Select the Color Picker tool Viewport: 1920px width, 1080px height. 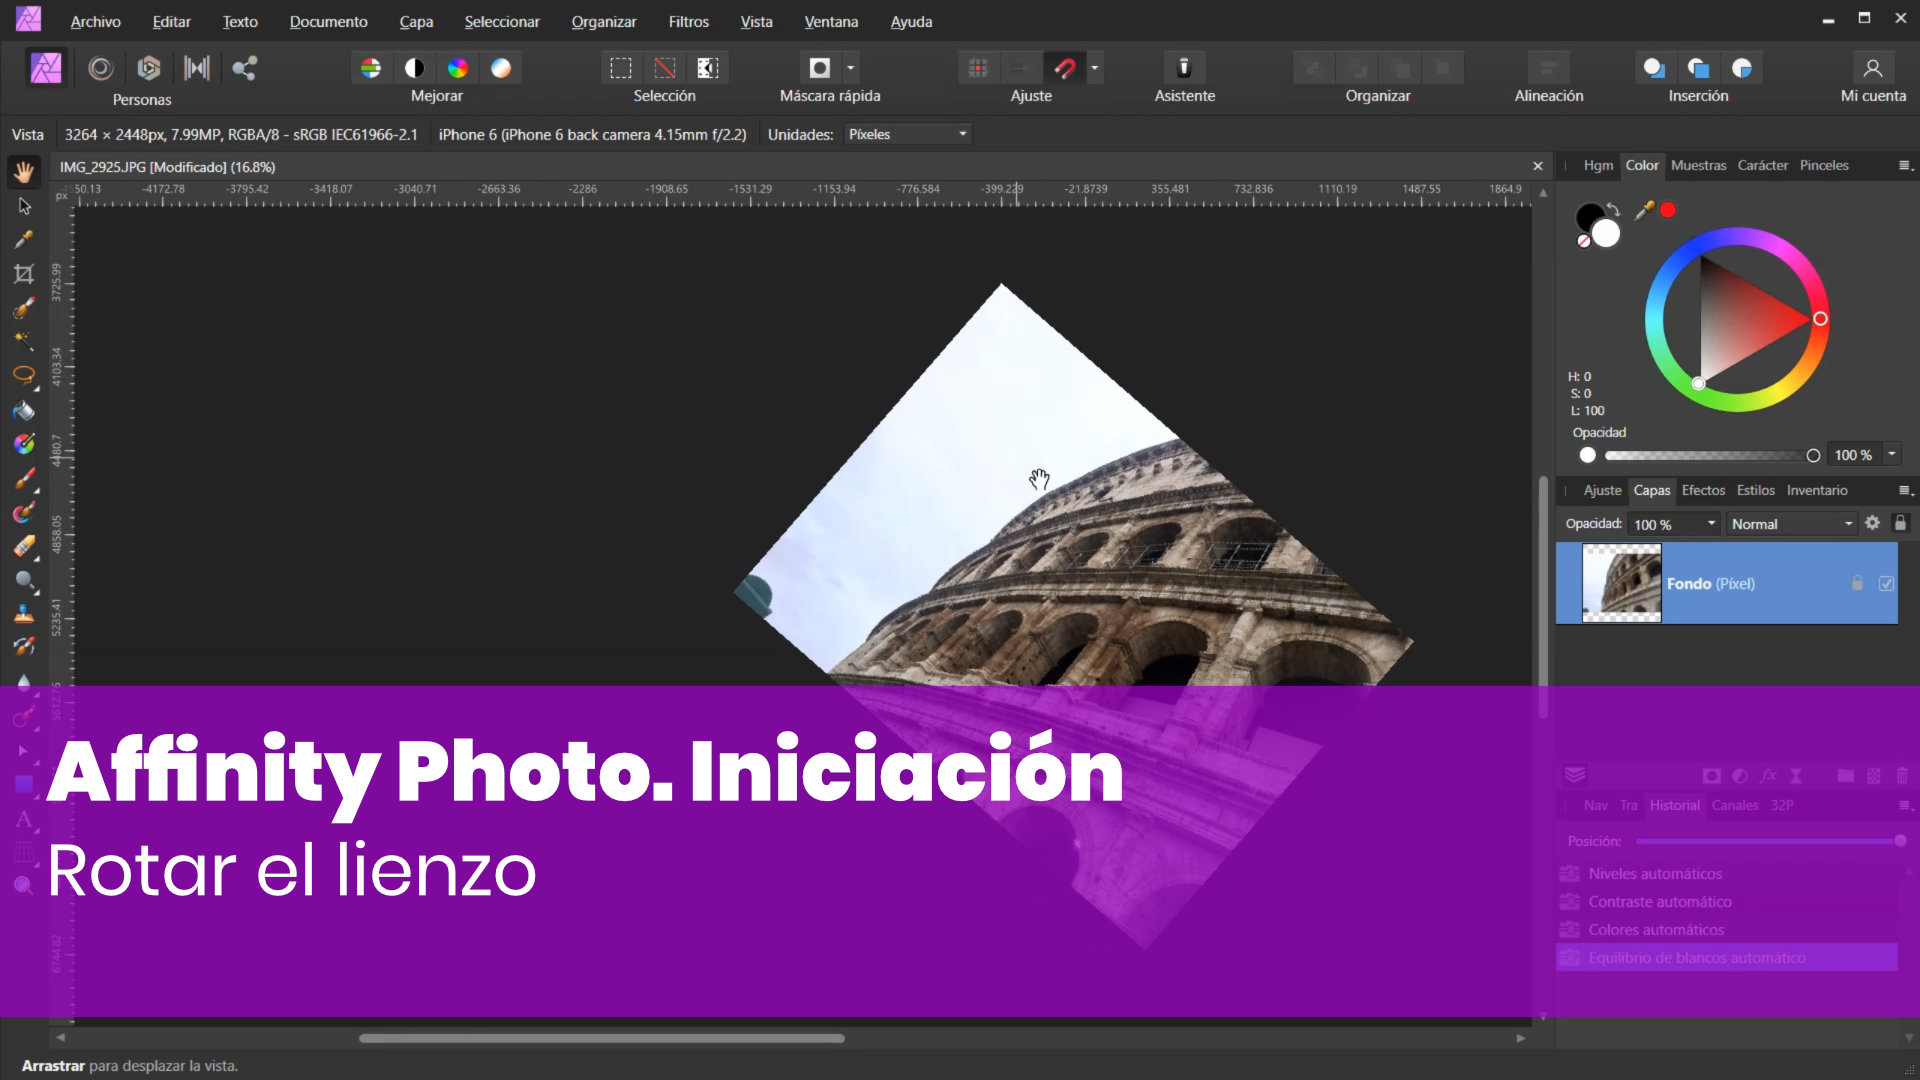(x=24, y=240)
